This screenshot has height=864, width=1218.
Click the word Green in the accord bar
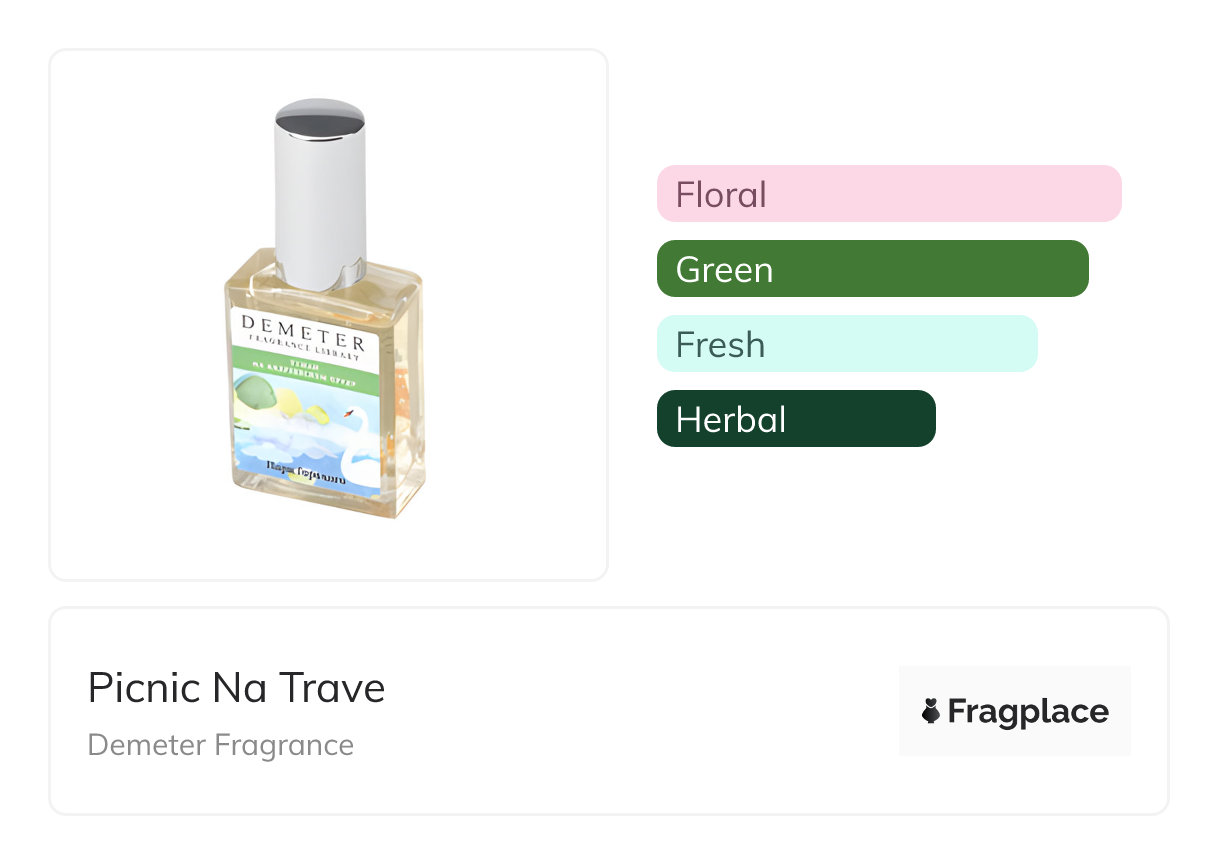click(724, 269)
